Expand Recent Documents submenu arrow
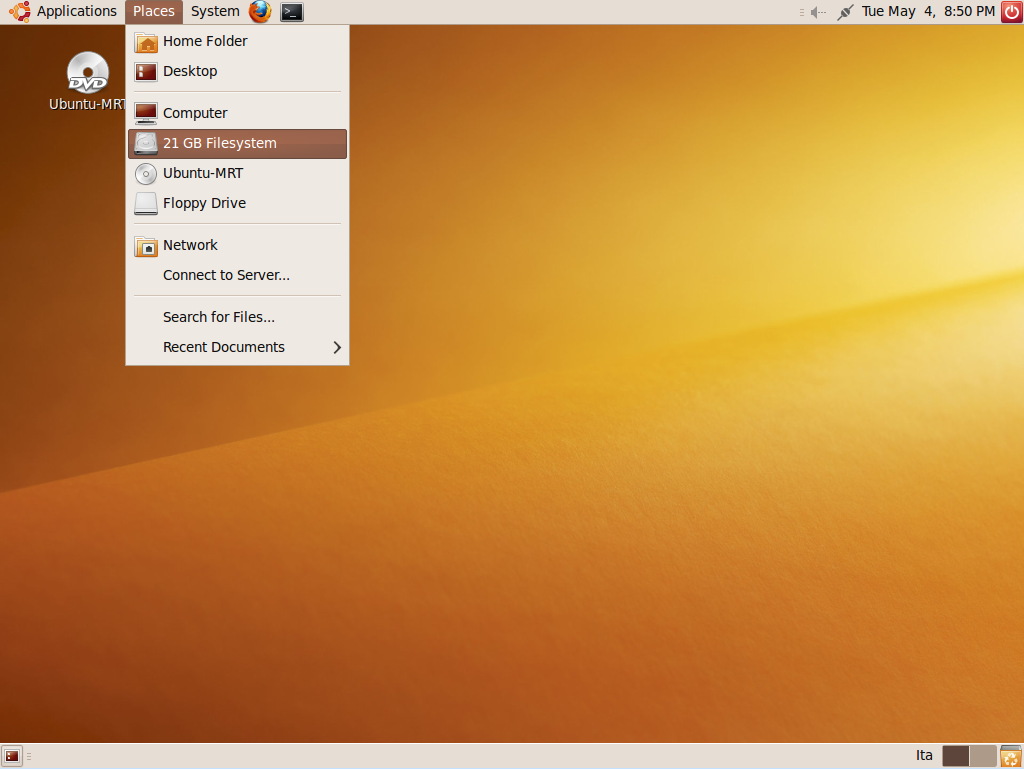The height and width of the screenshot is (769, 1024). tap(337, 347)
